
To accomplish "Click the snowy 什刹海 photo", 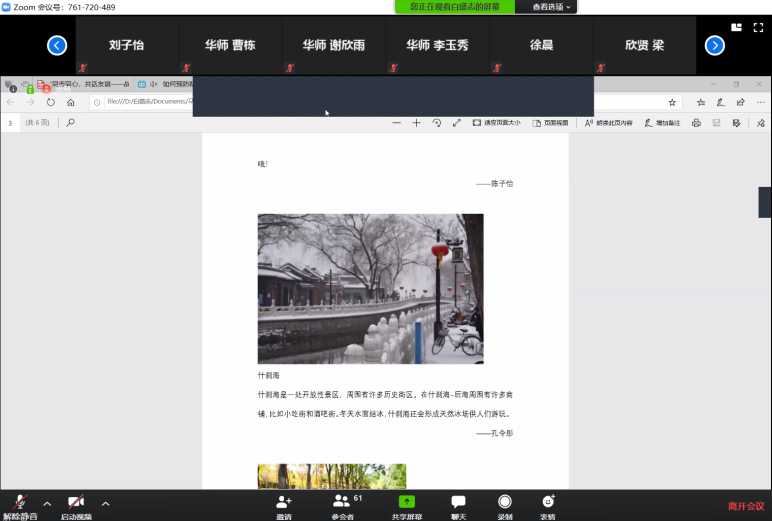I will coord(370,288).
